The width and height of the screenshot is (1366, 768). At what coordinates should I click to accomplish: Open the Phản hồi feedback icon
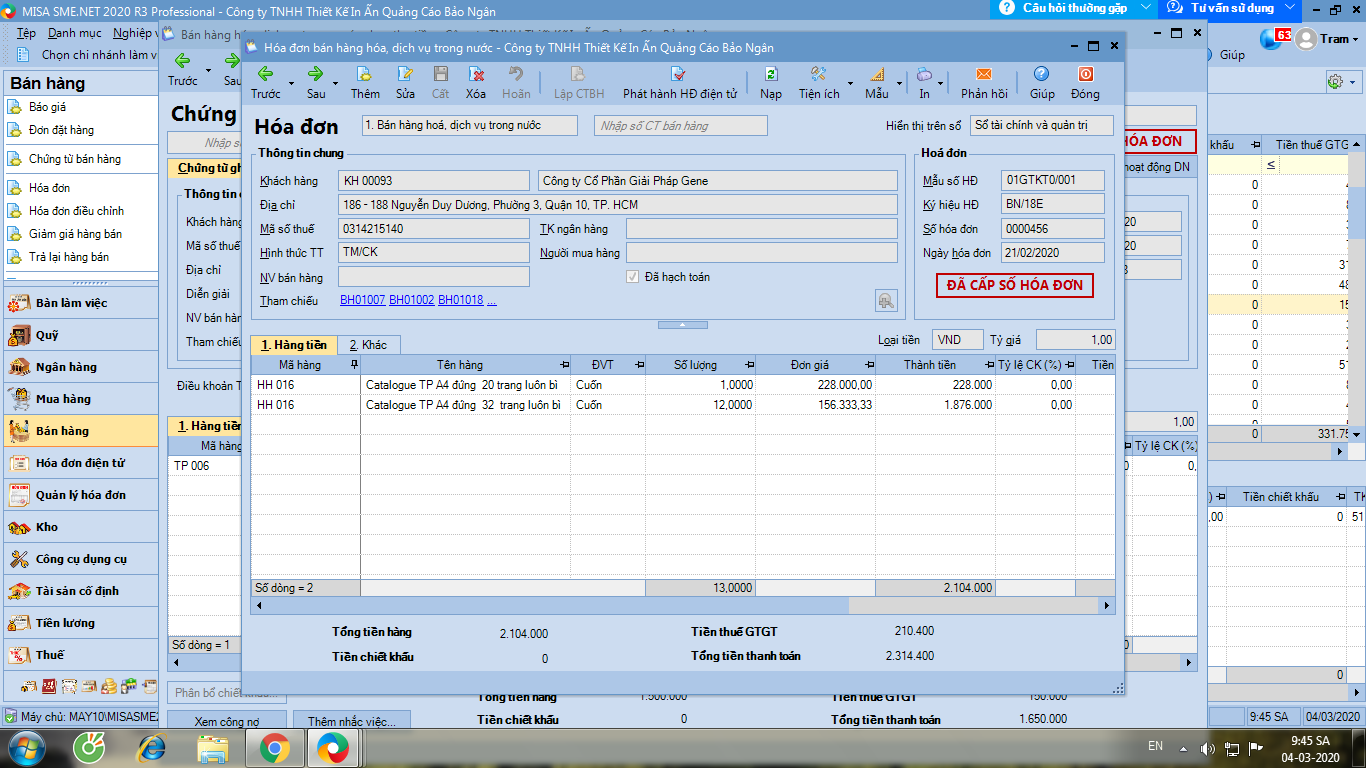[984, 74]
